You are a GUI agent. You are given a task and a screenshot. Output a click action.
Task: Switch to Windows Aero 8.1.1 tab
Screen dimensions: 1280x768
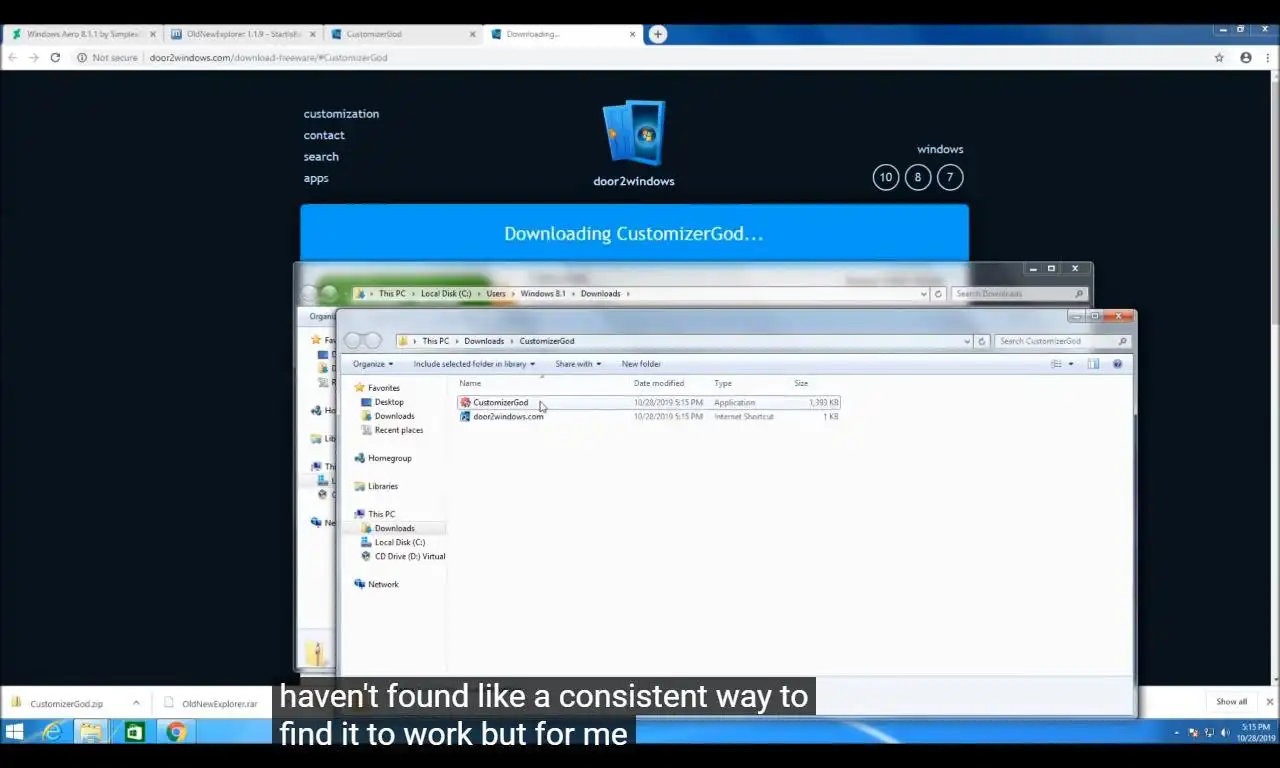click(x=82, y=34)
